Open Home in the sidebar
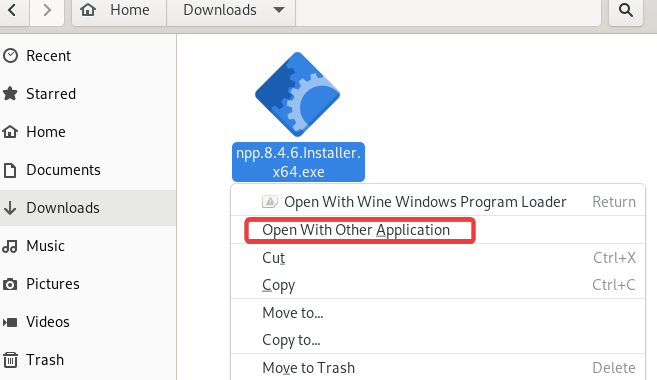The height and width of the screenshot is (380, 657). (x=88, y=132)
